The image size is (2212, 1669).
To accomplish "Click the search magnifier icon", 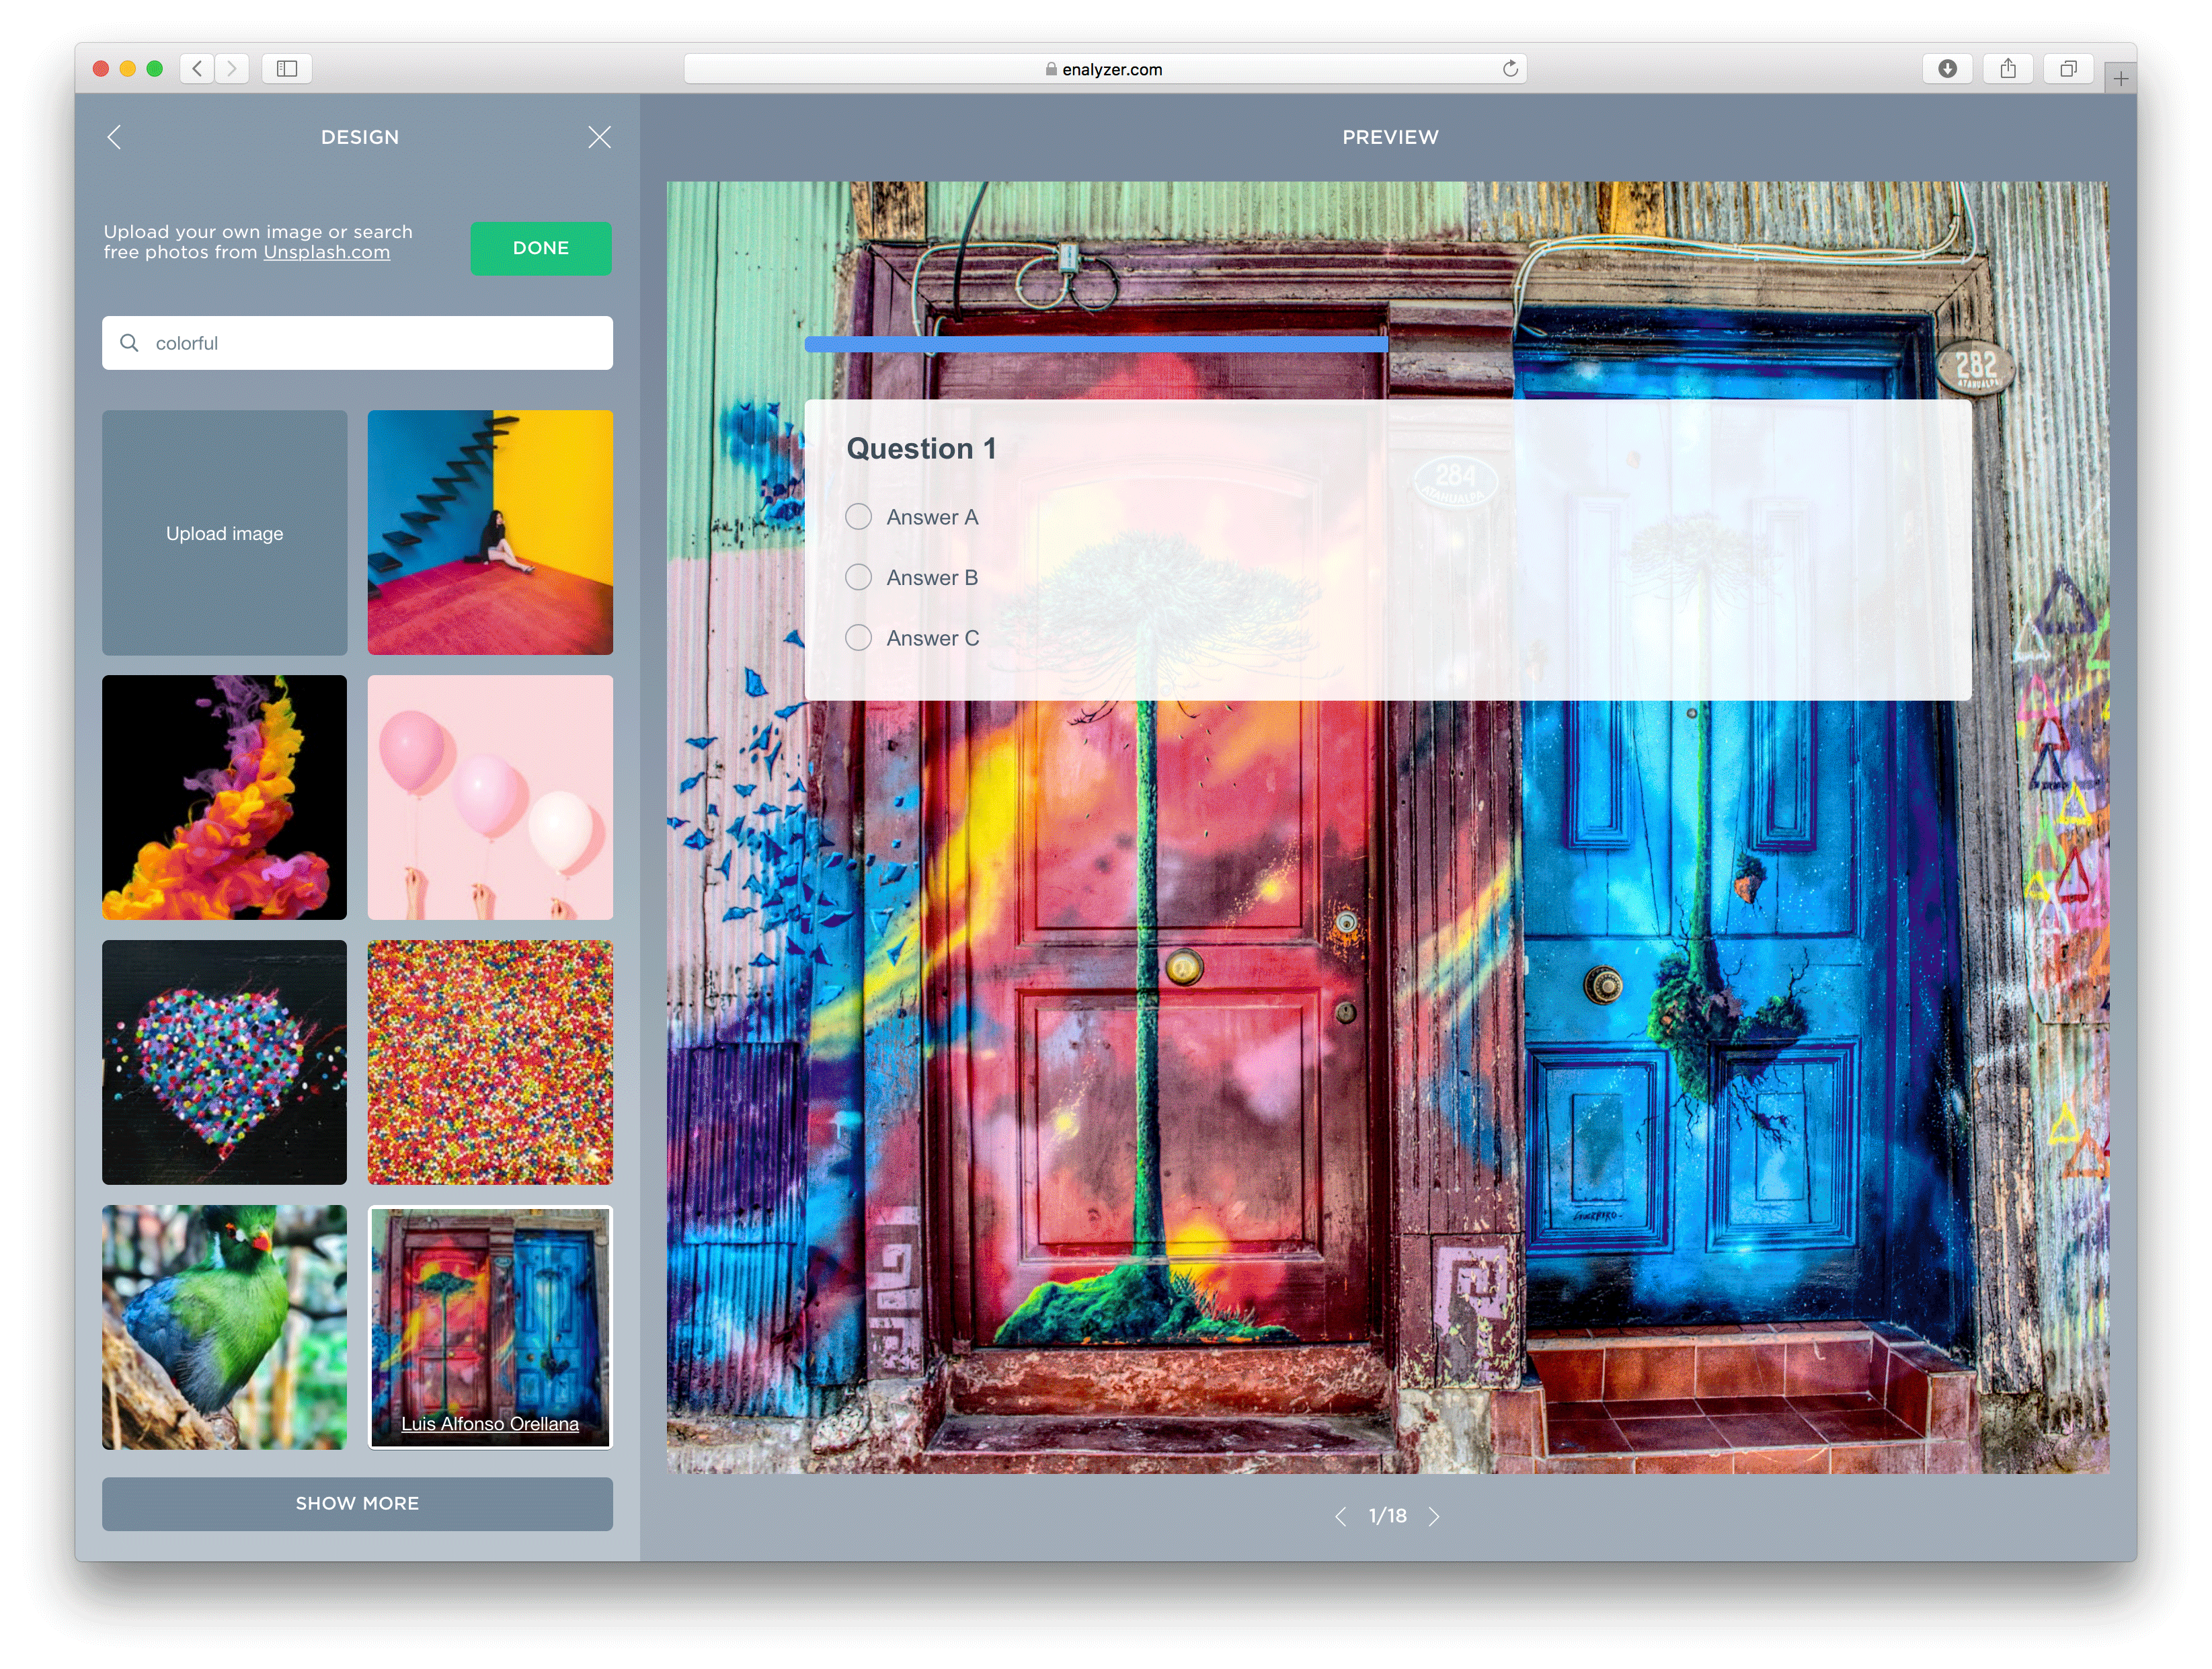I will tap(129, 343).
